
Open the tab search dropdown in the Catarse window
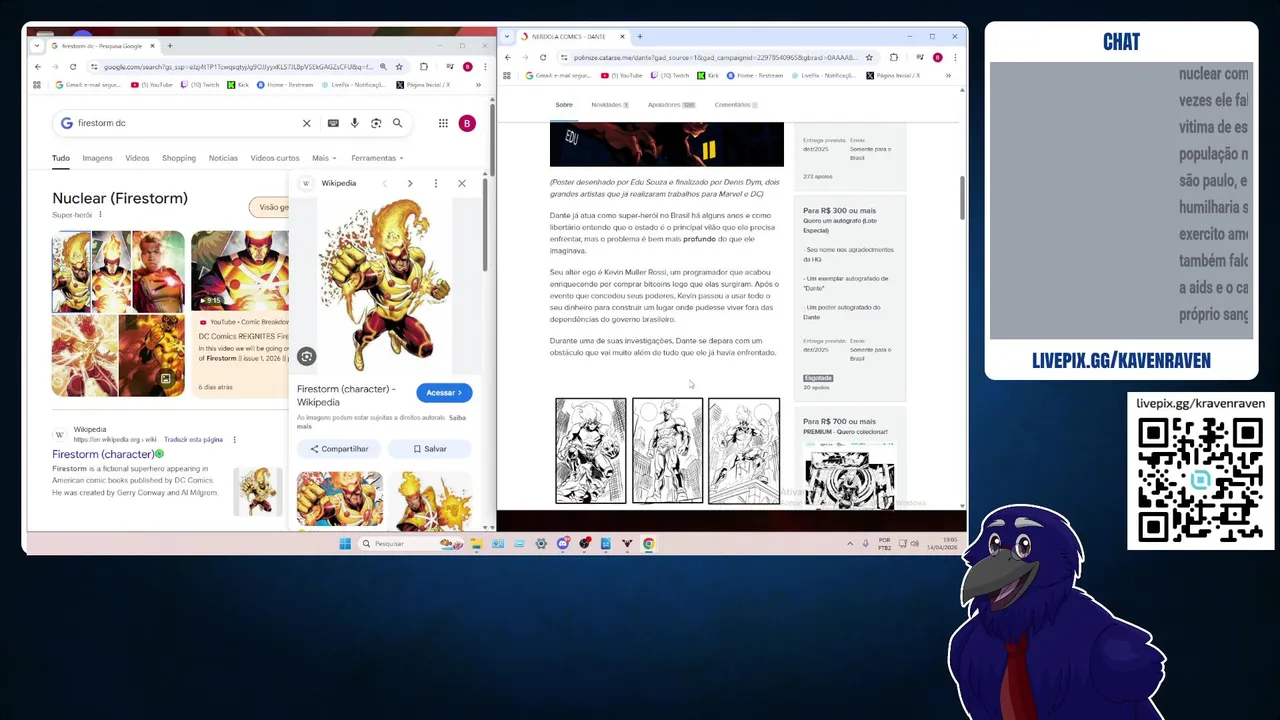tap(508, 36)
